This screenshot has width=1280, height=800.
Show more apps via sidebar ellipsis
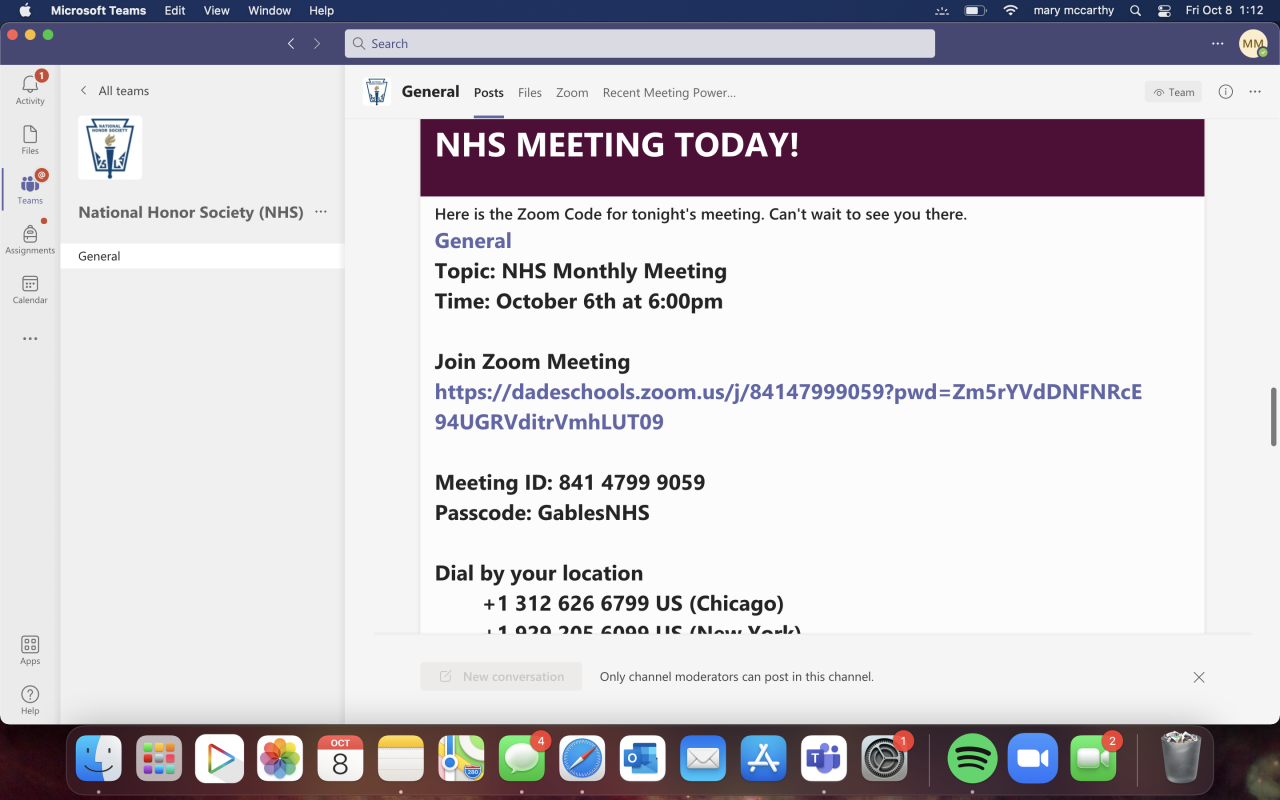coord(30,339)
